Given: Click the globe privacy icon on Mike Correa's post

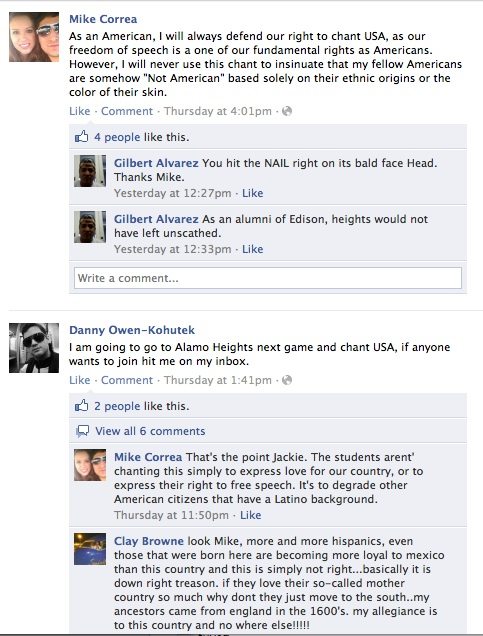Looking at the screenshot, I should tap(287, 111).
